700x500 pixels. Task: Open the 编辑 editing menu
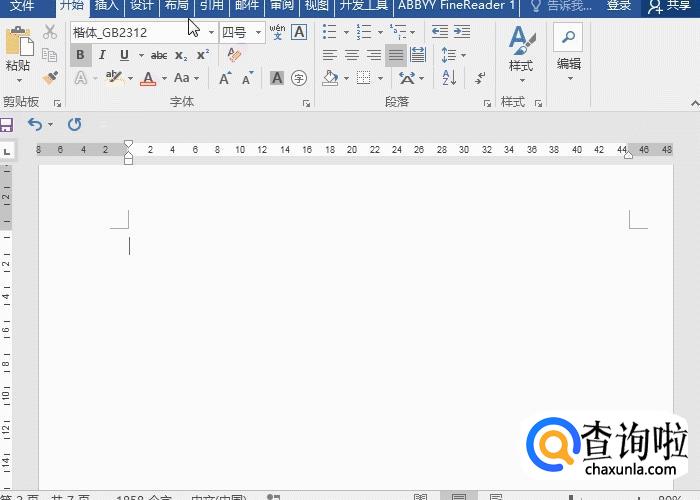pyautogui.click(x=568, y=53)
